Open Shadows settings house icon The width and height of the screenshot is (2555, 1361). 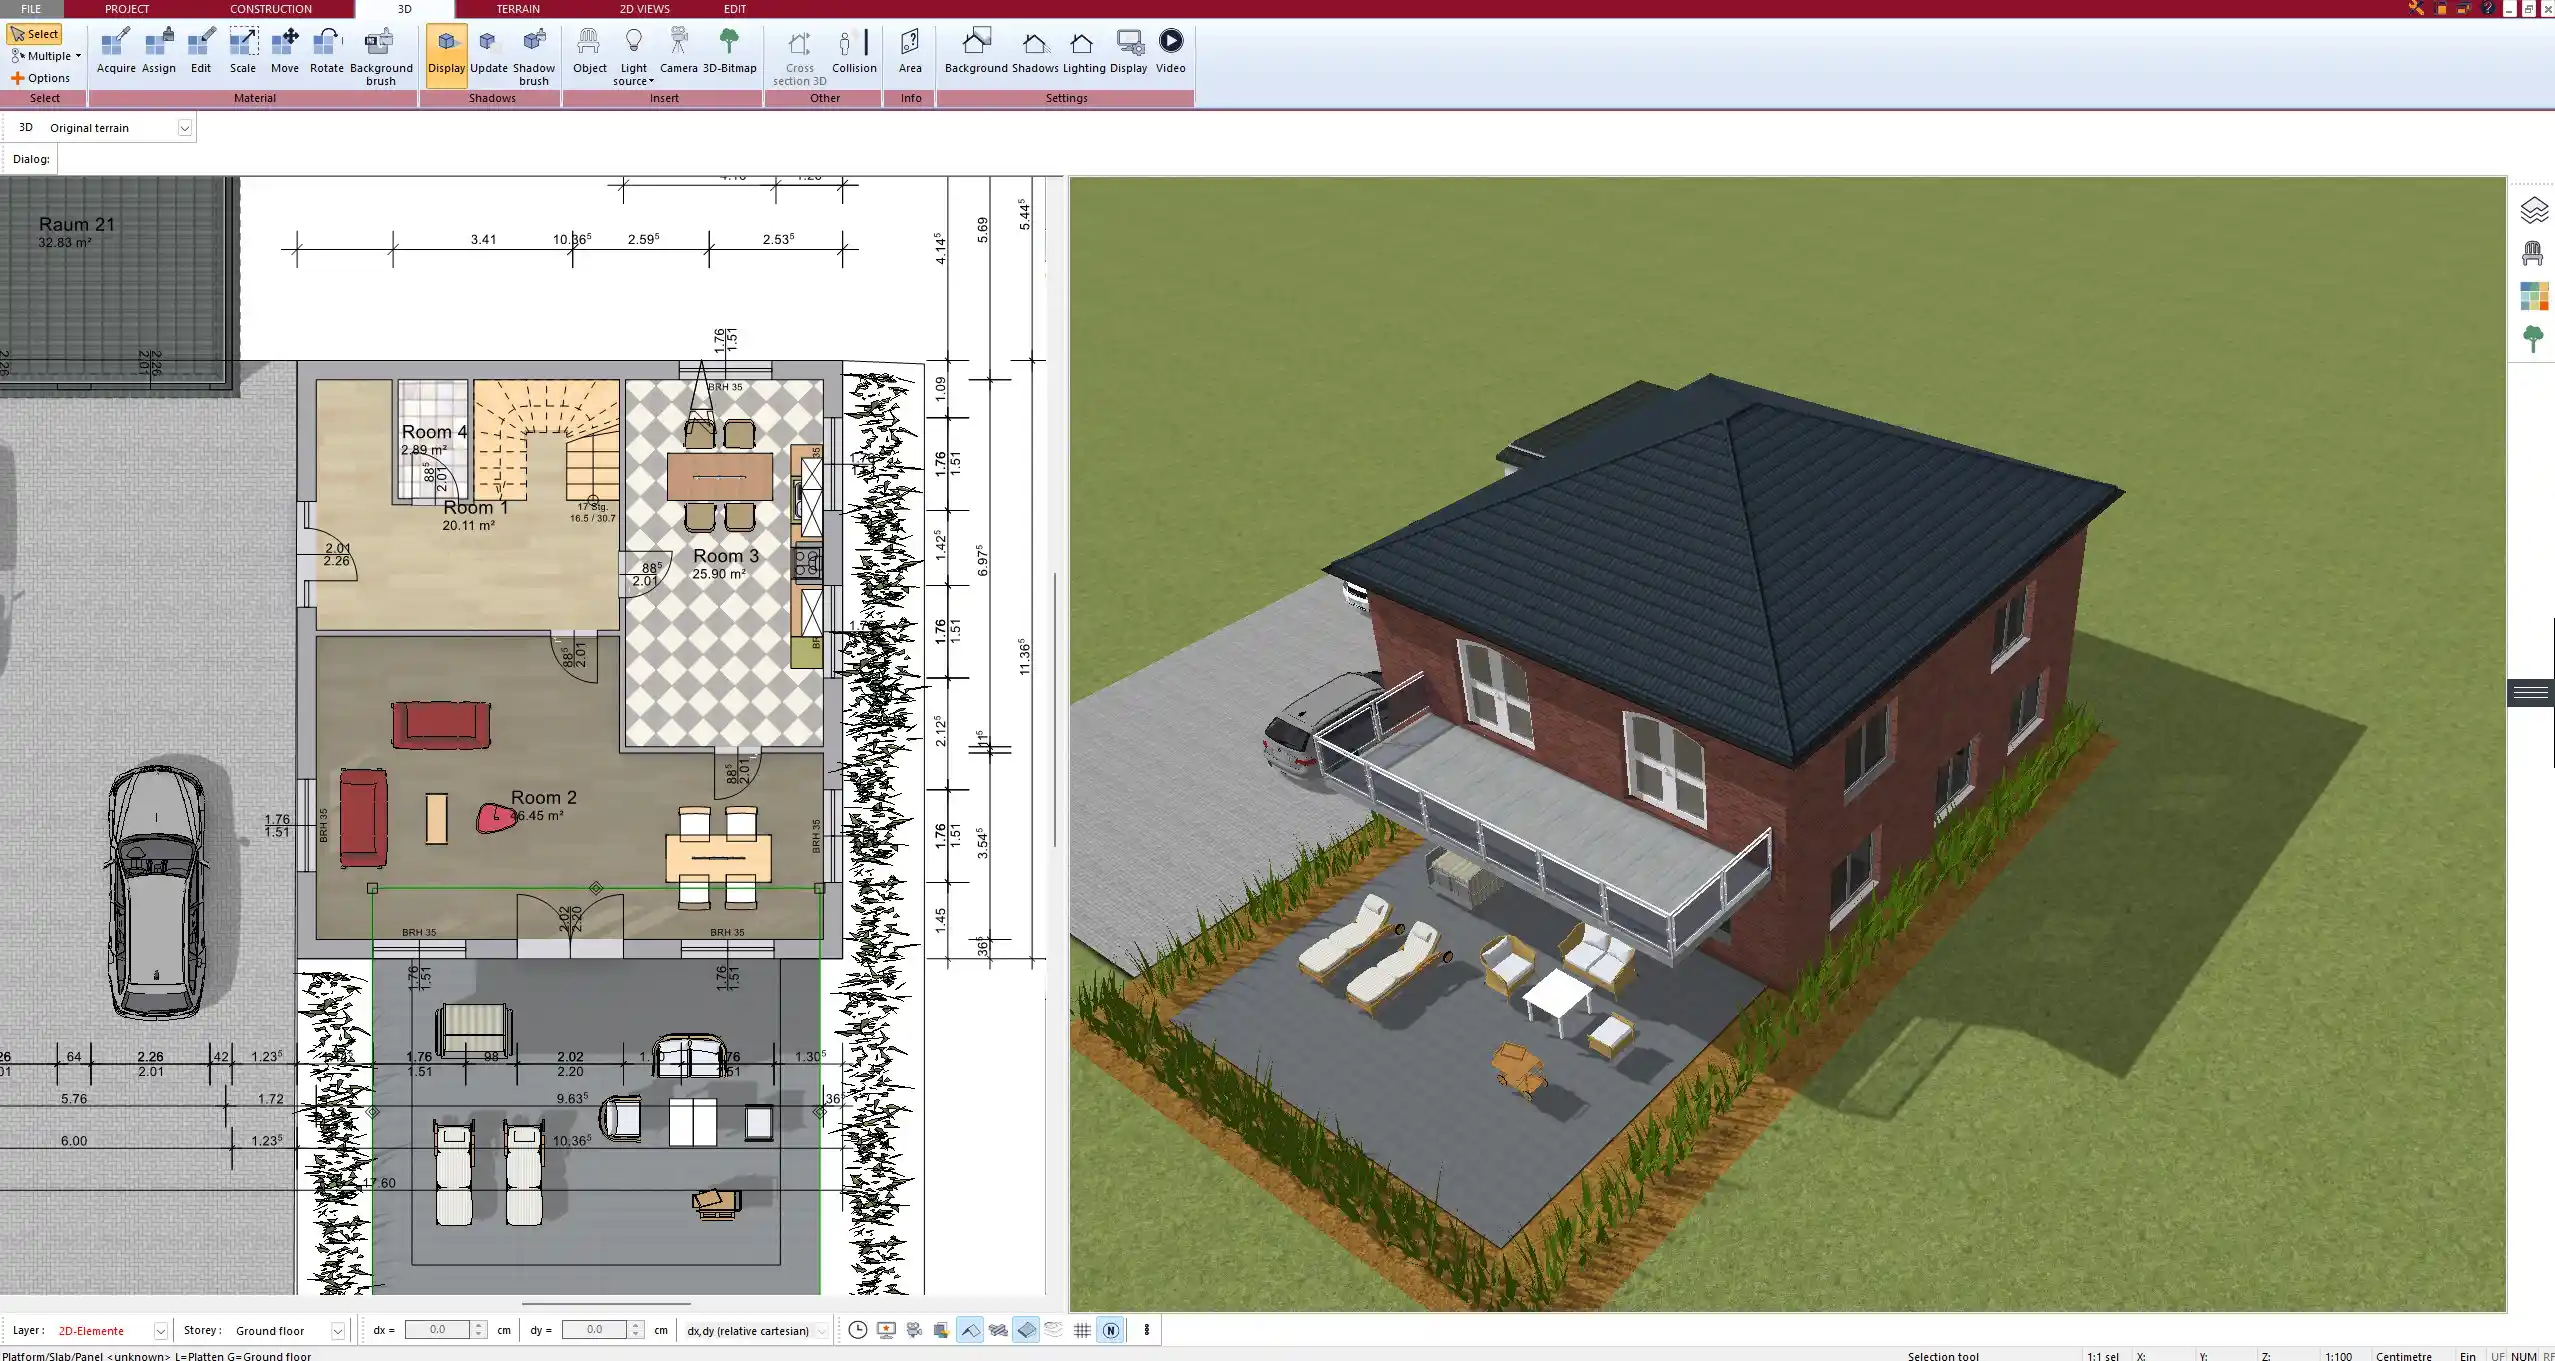1035,52
